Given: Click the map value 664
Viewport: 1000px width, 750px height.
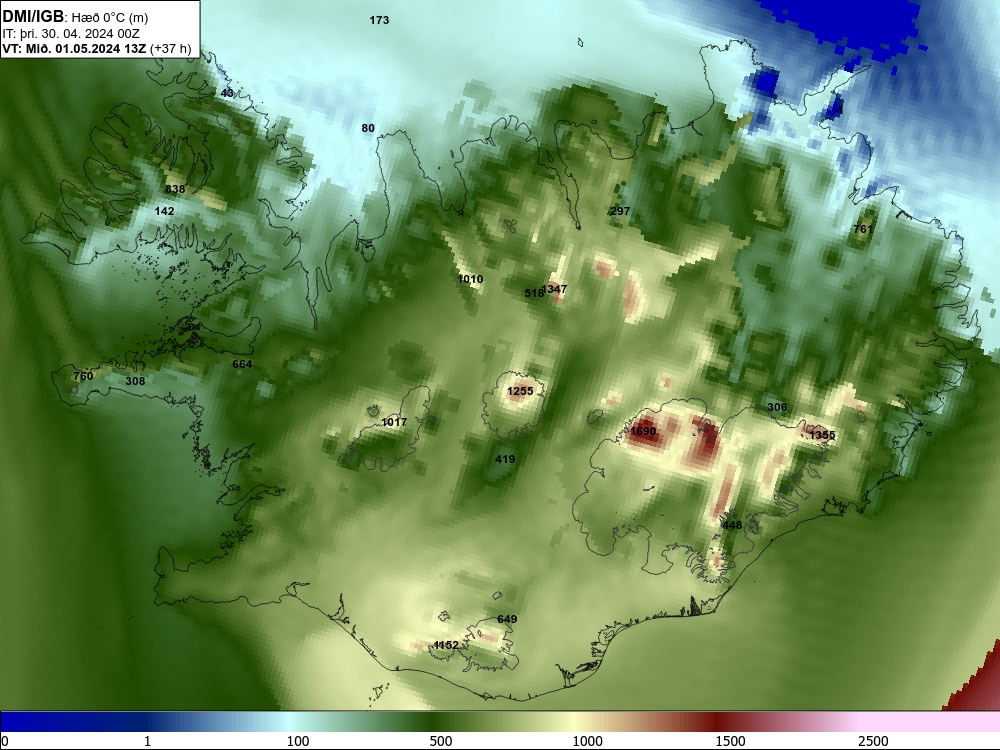Looking at the screenshot, I should pos(242,364).
